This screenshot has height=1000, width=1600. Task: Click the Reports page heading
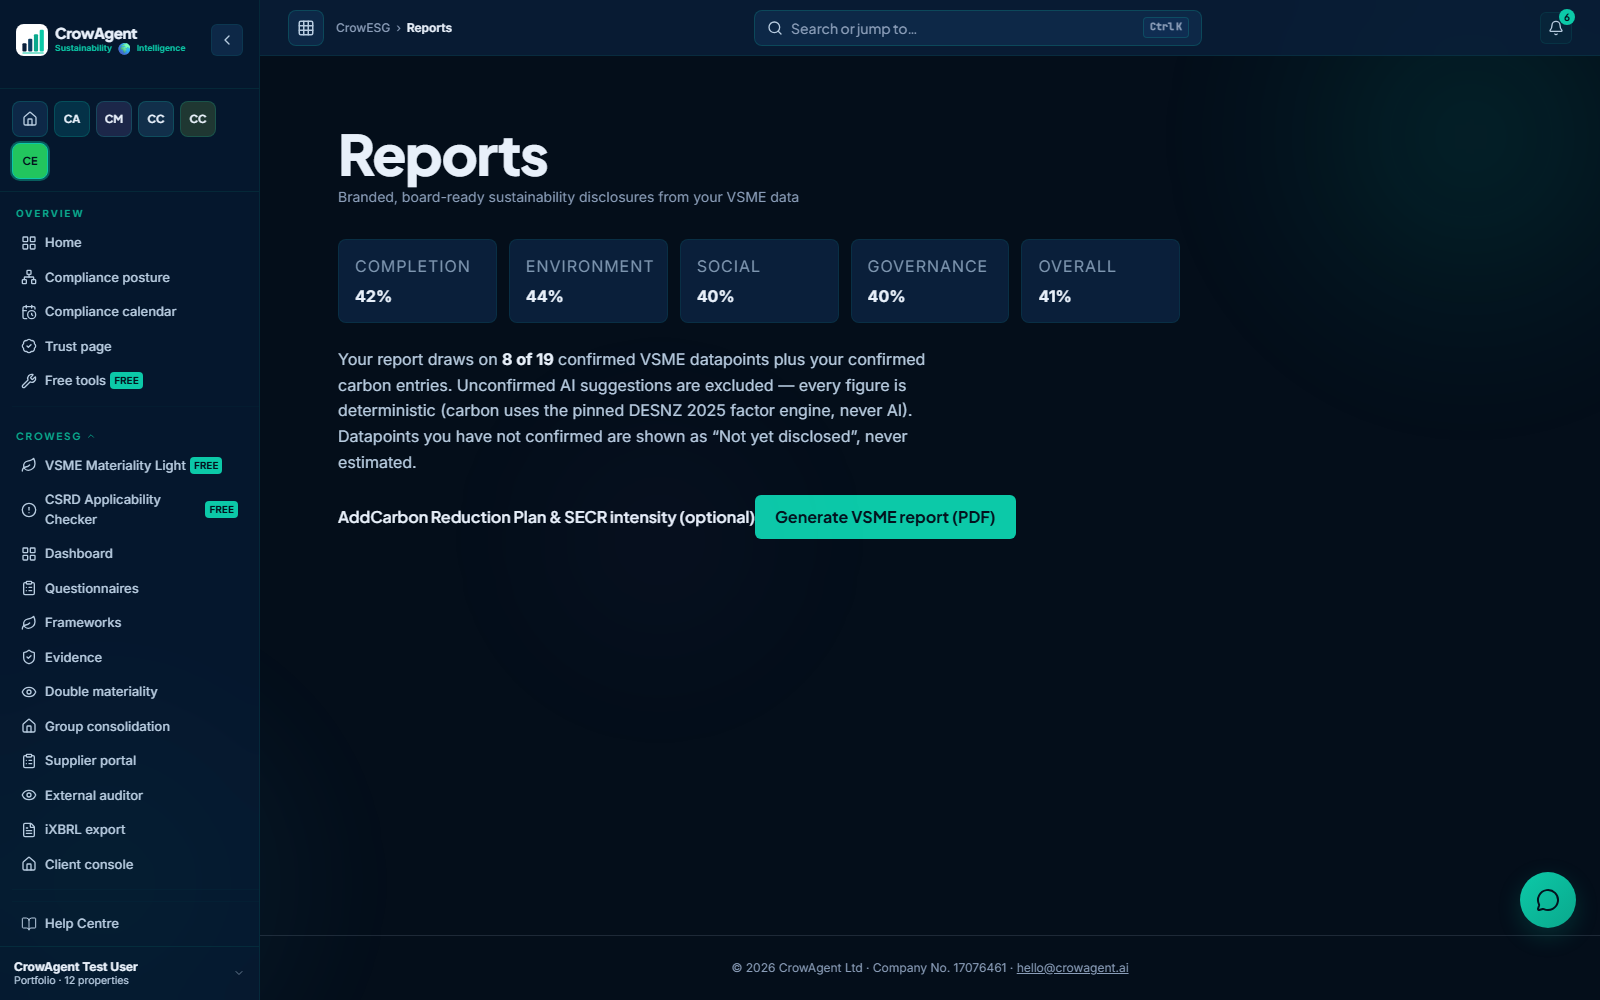coord(443,156)
